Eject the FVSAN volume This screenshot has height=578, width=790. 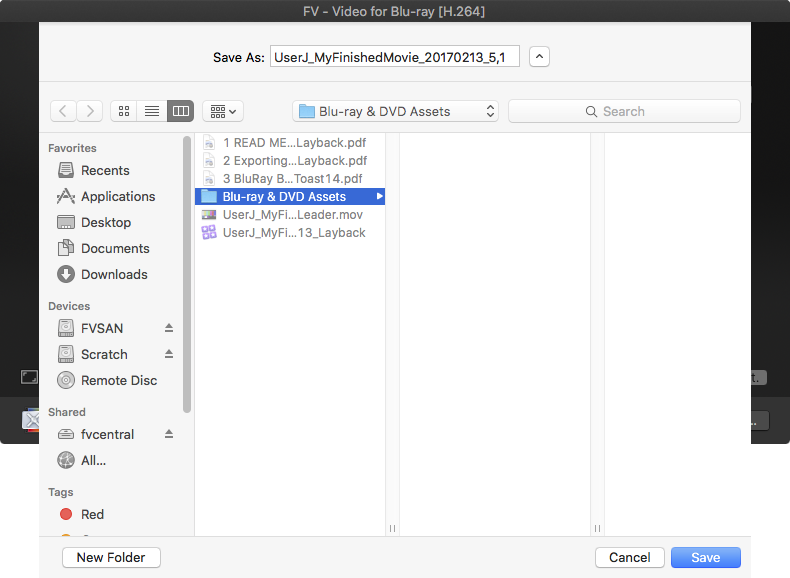[169, 328]
